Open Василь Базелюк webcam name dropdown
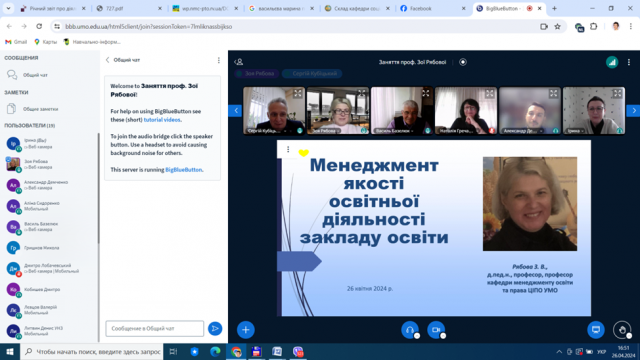The image size is (640, 360). click(x=394, y=131)
